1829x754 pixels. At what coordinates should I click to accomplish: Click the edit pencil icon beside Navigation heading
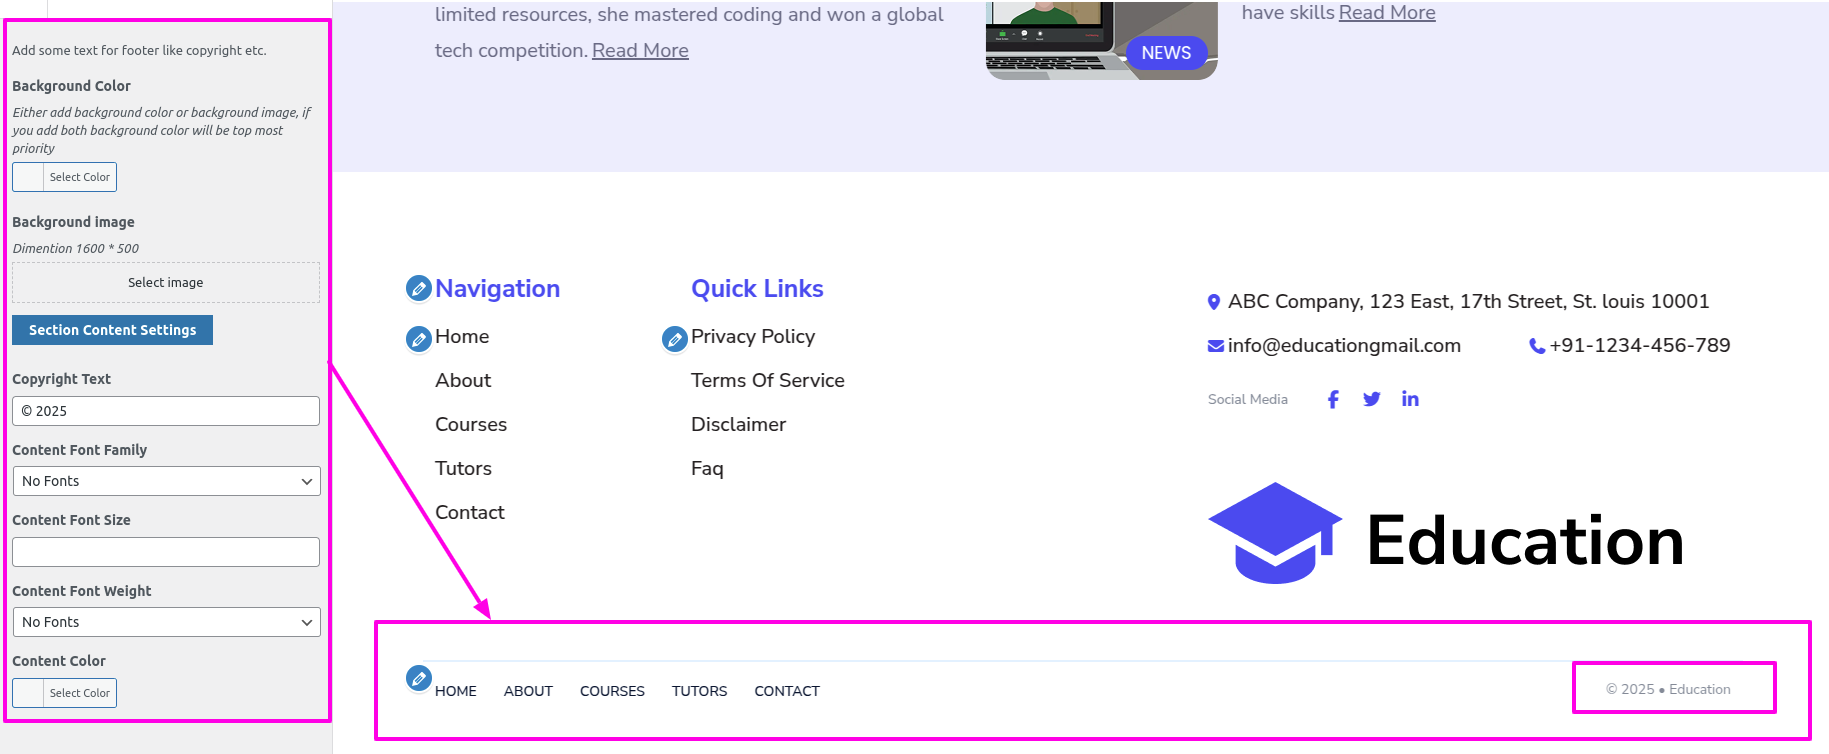[x=418, y=289]
